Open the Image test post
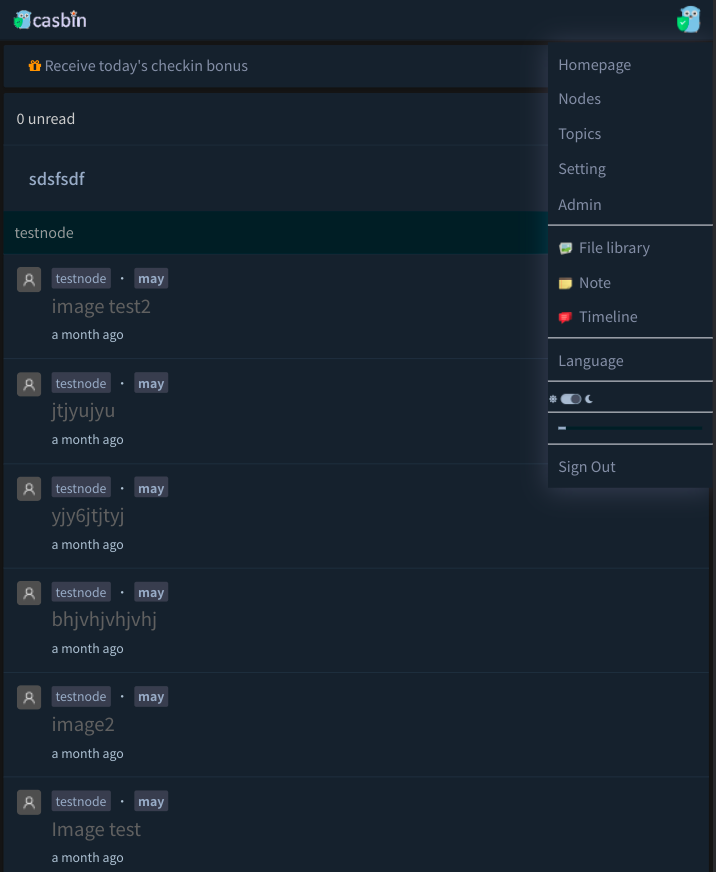The height and width of the screenshot is (872, 716). tap(96, 829)
